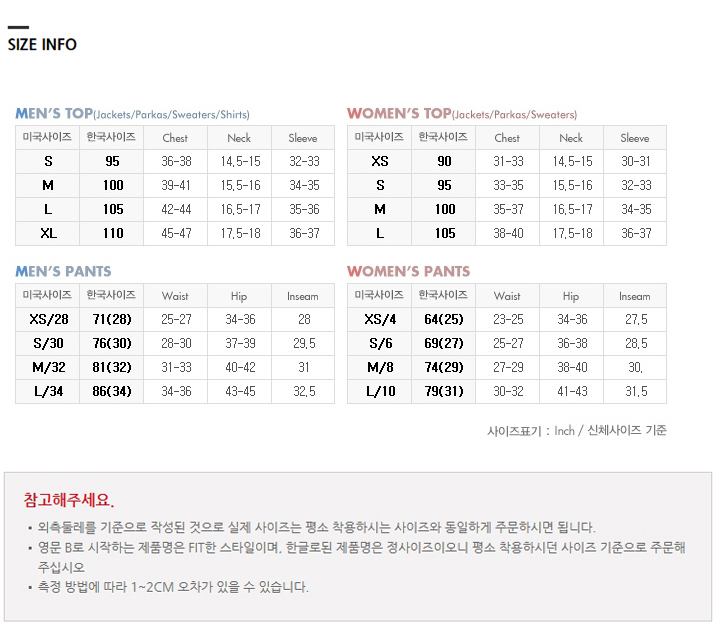Click the red 참고해주세요 notice heading
Viewport: 720px width, 634px height.
click(x=69, y=500)
